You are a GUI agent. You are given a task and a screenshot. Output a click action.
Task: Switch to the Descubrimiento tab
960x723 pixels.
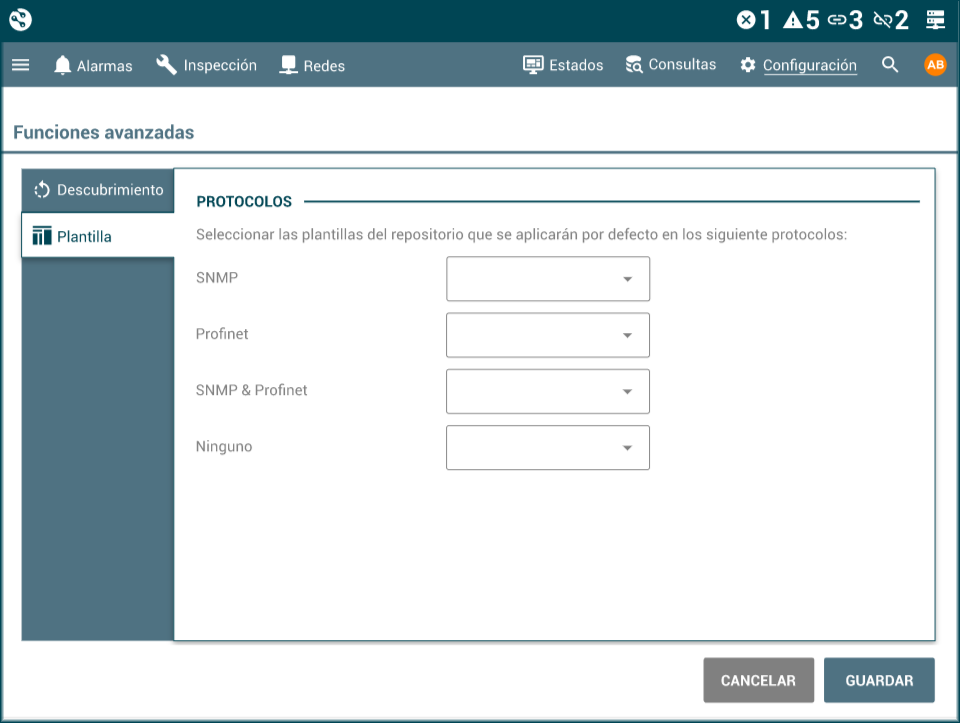pyautogui.click(x=98, y=190)
